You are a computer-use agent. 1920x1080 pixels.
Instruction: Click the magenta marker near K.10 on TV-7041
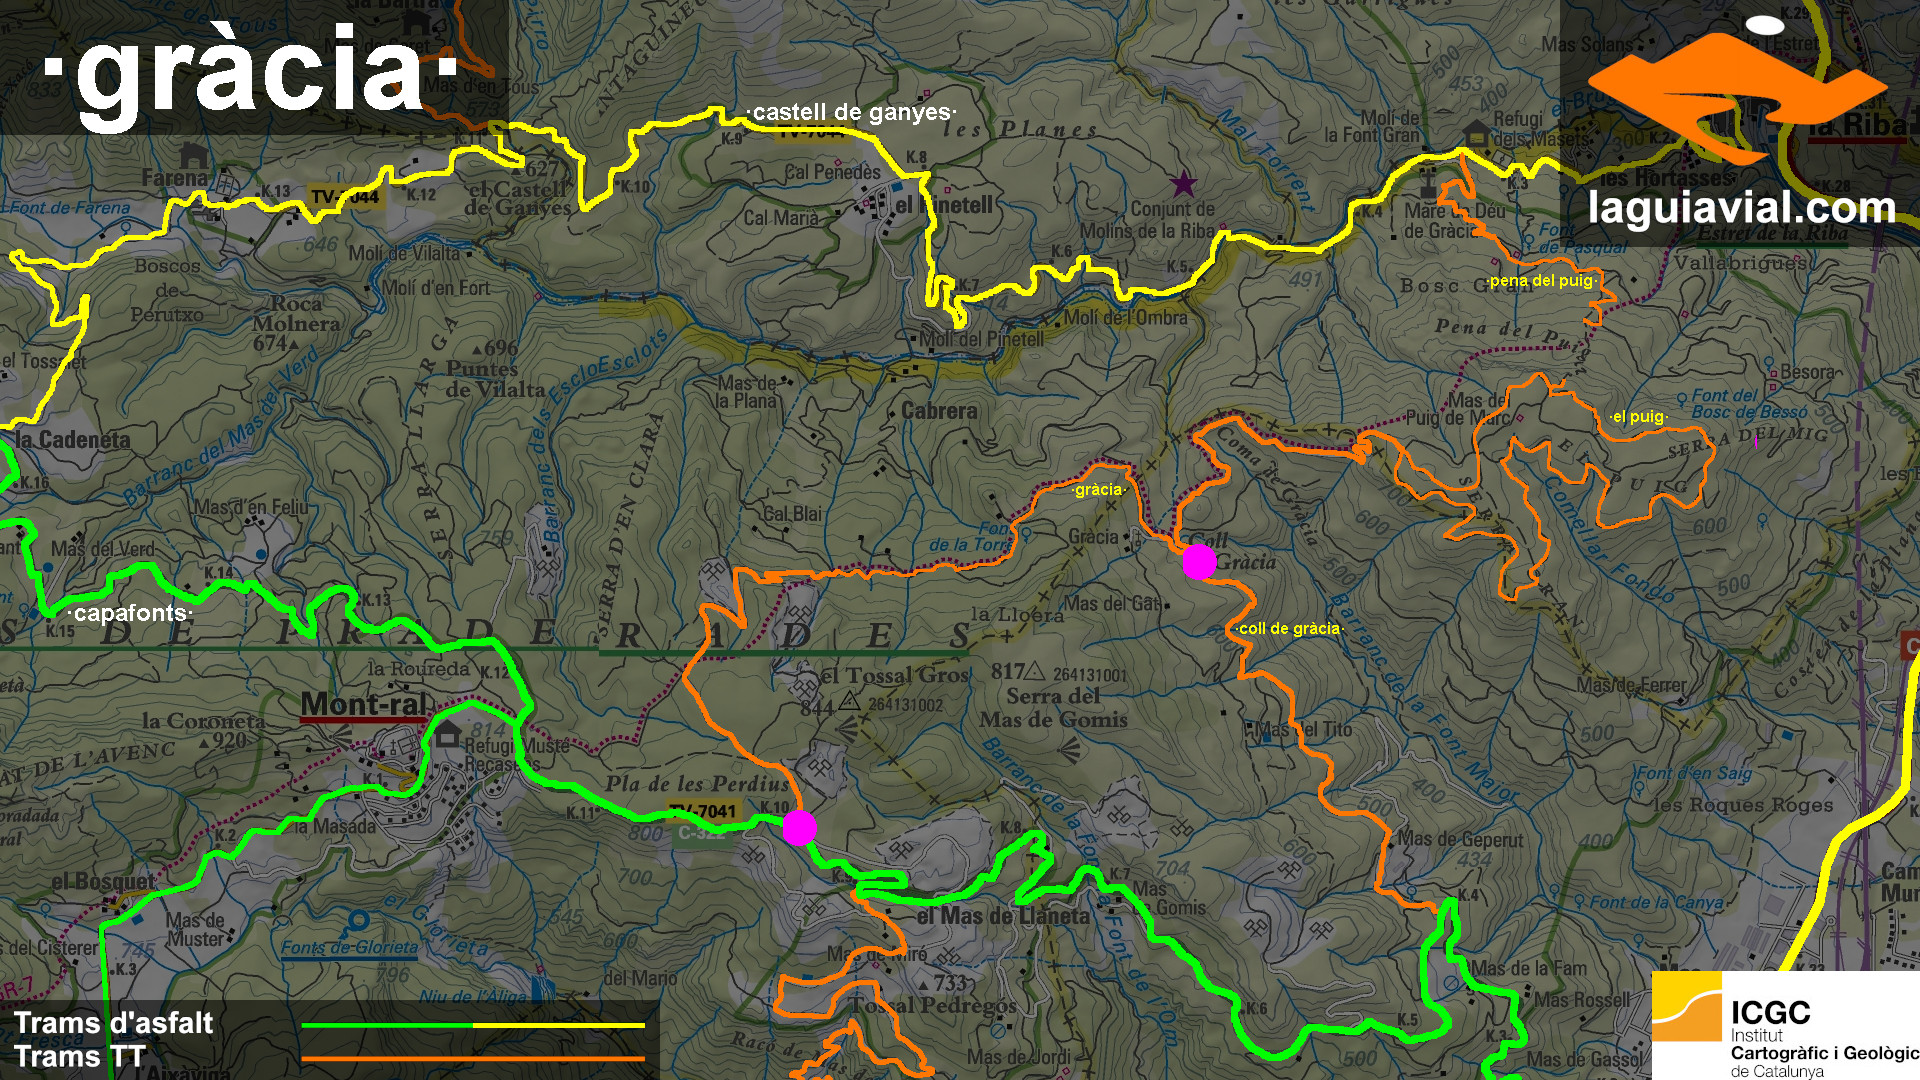[799, 828]
